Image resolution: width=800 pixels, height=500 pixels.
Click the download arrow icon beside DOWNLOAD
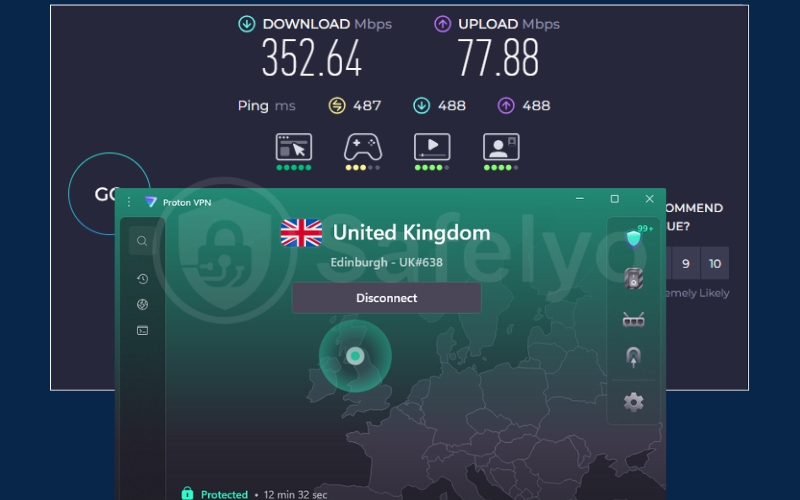(247, 24)
